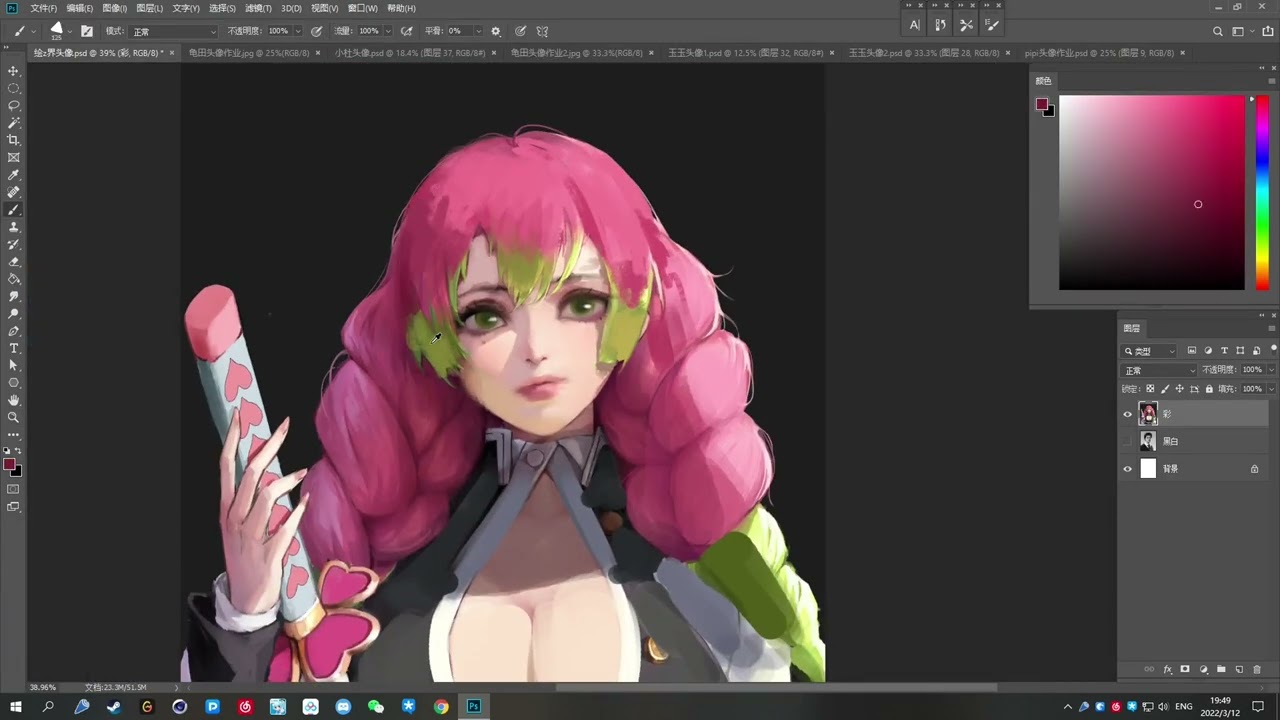This screenshot has height=720, width=1280.
Task: Select the Hand tool
Action: point(14,400)
